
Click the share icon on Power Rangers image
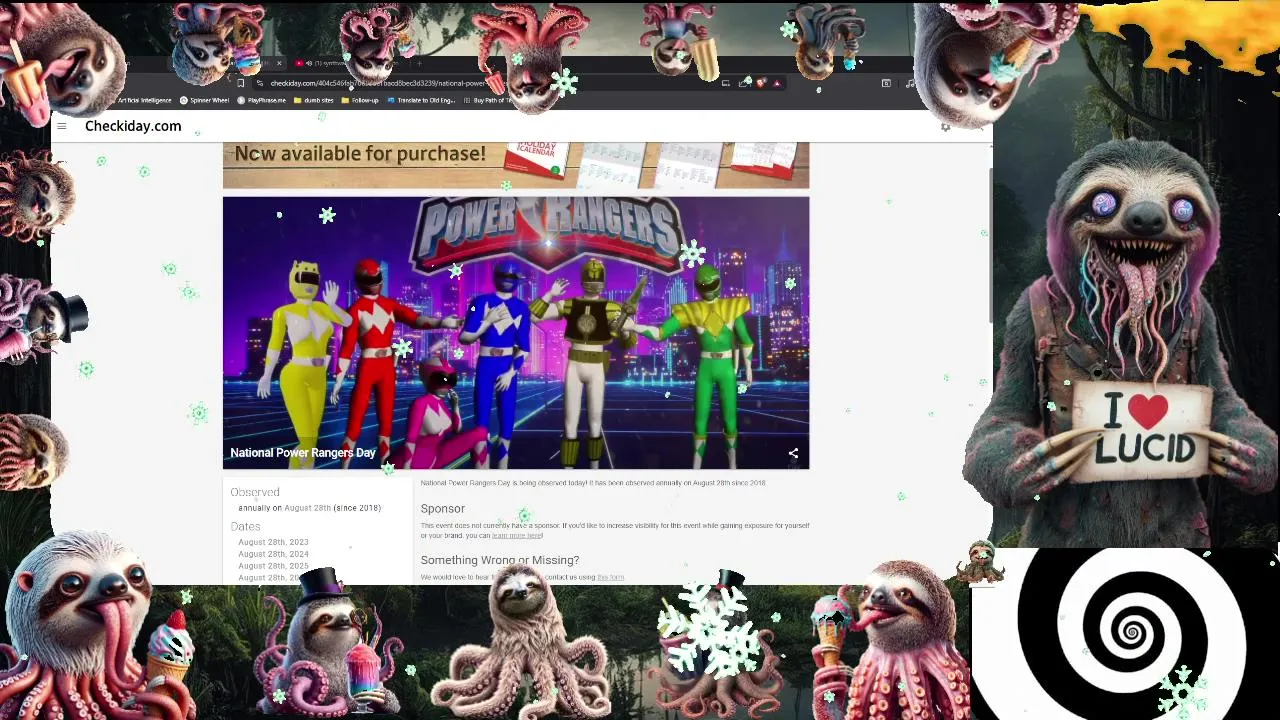coord(793,453)
